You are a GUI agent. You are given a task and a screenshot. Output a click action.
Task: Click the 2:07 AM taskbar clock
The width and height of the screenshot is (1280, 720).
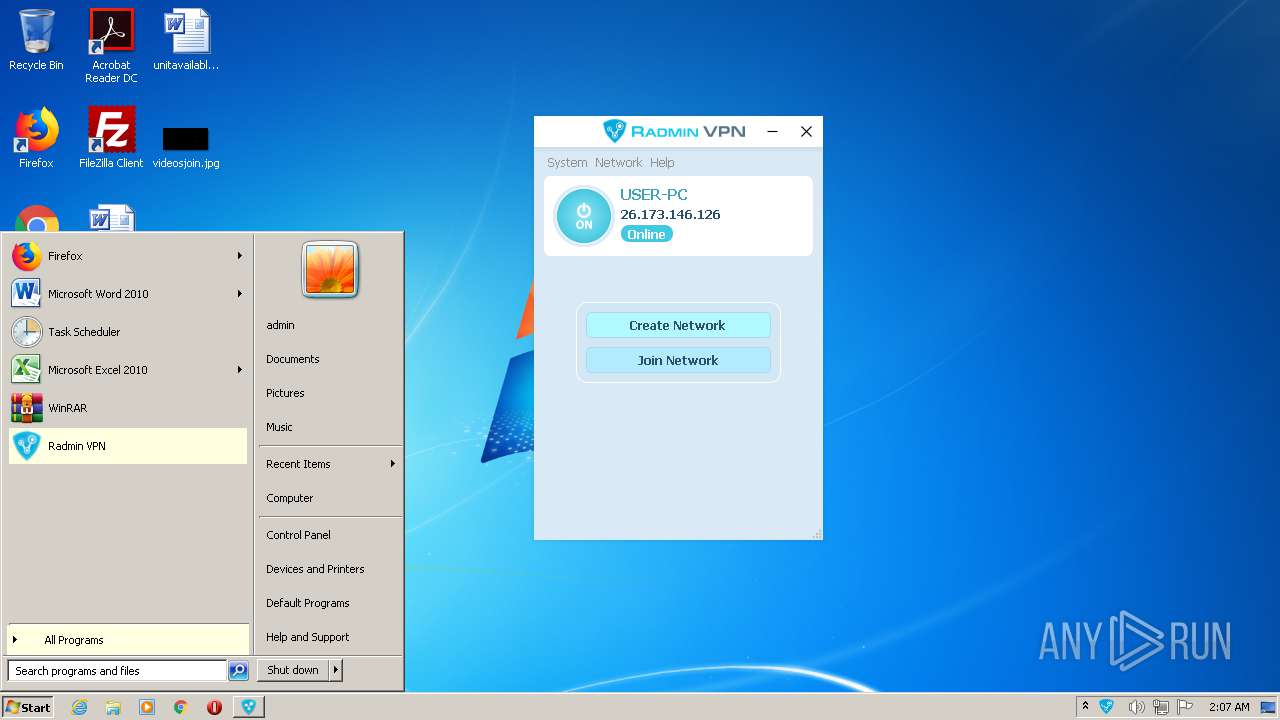tap(1229, 707)
